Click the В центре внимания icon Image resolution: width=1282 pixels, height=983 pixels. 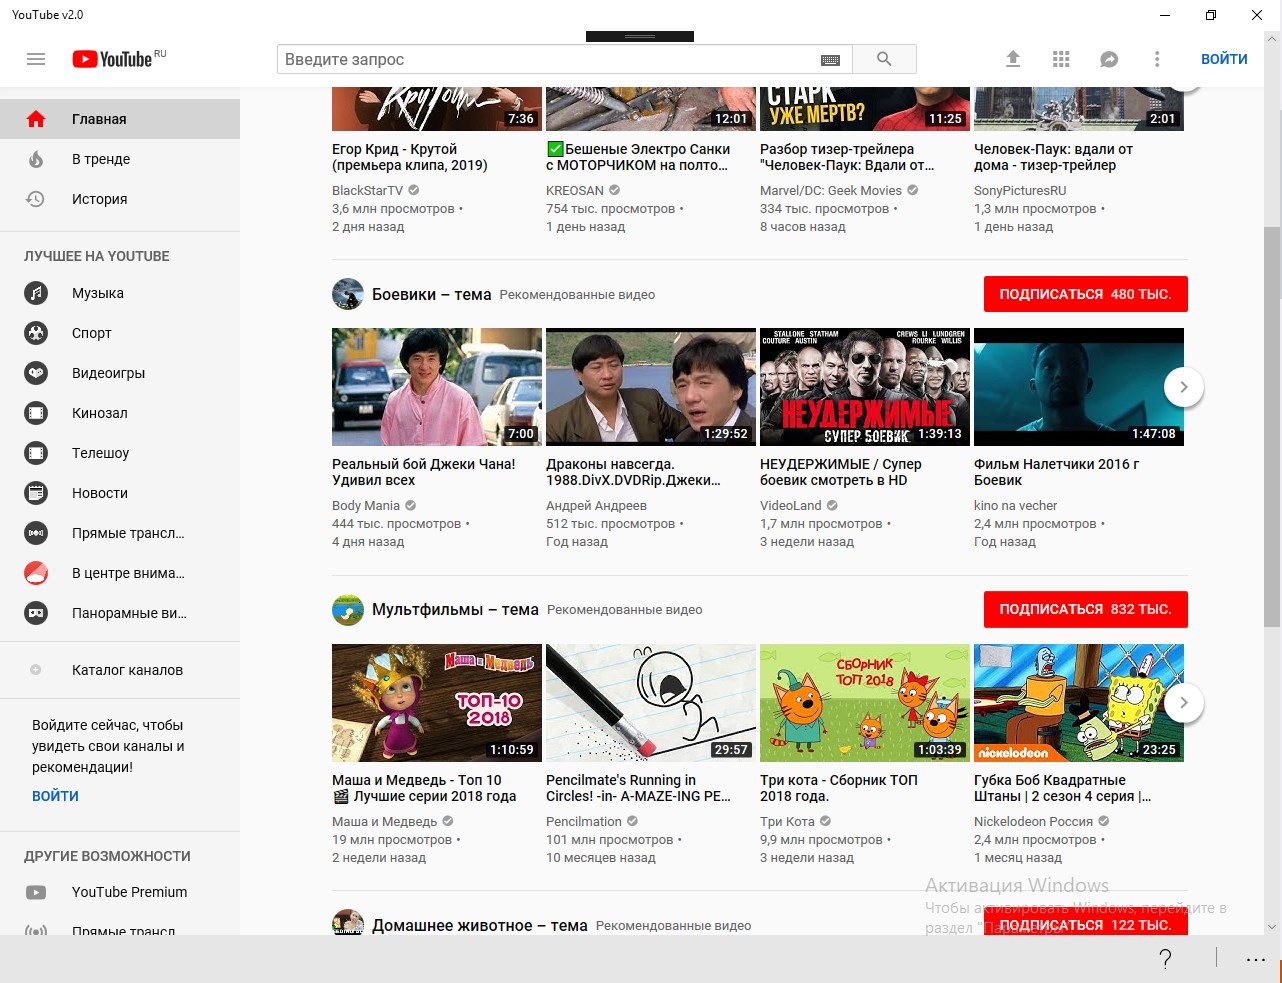[36, 573]
